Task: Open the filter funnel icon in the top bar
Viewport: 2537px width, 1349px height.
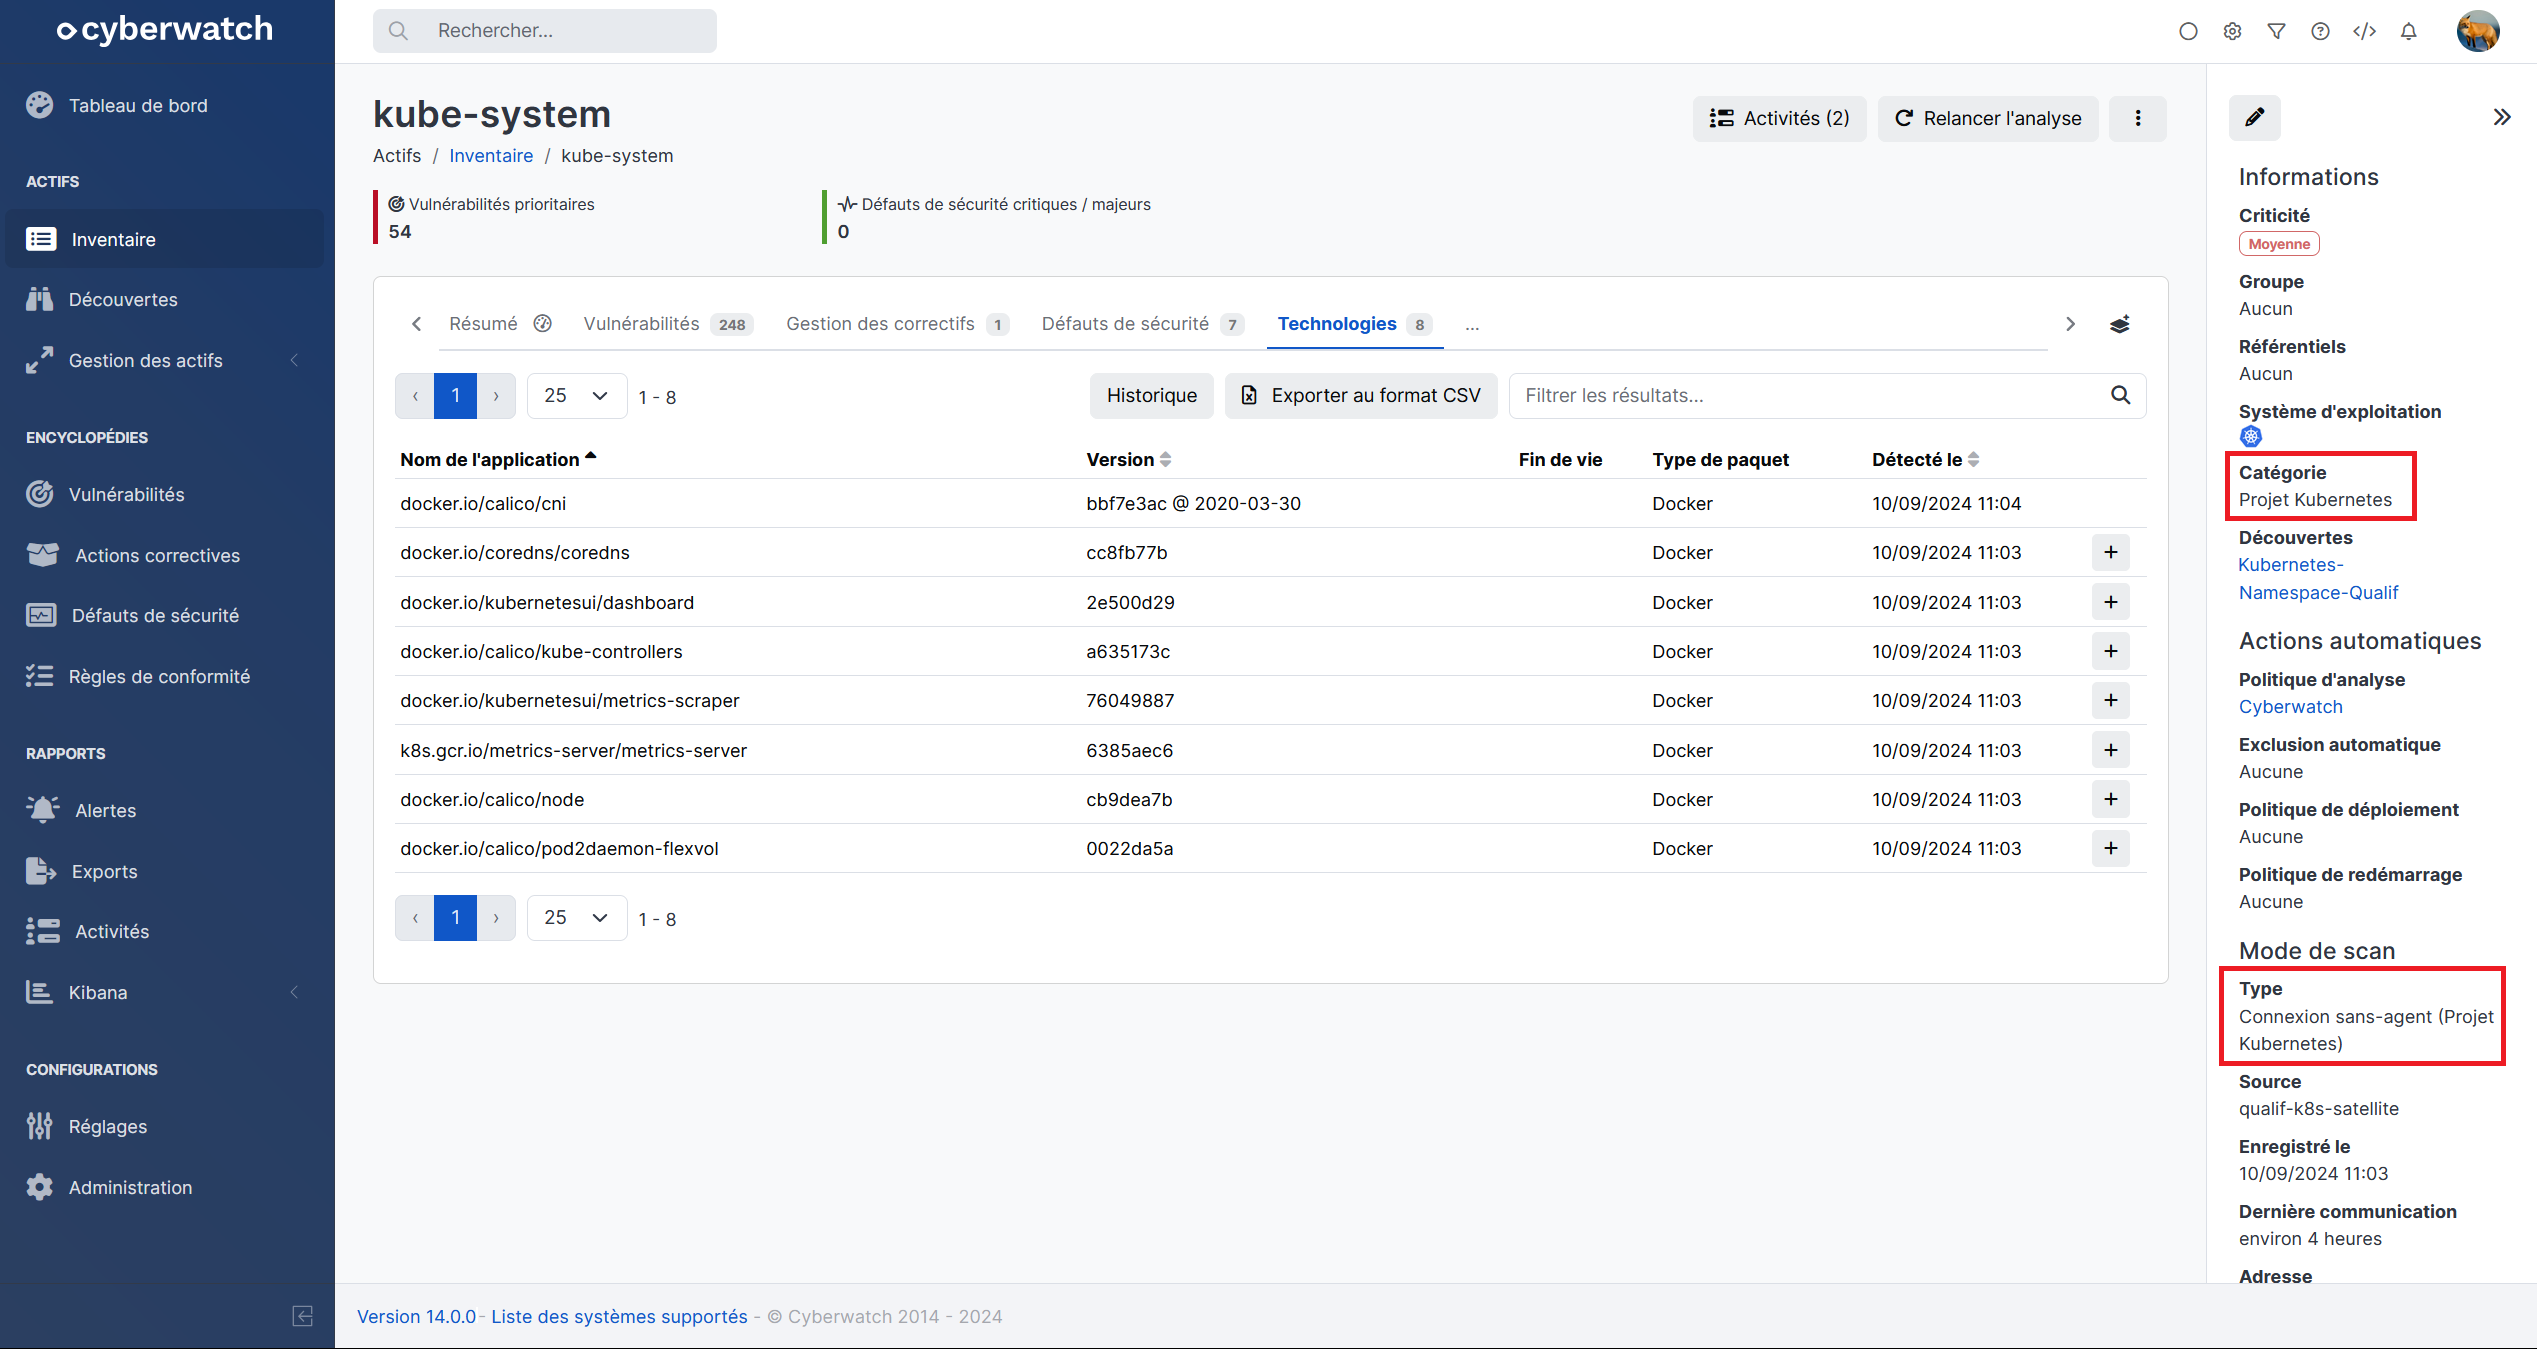Action: point(2276,31)
